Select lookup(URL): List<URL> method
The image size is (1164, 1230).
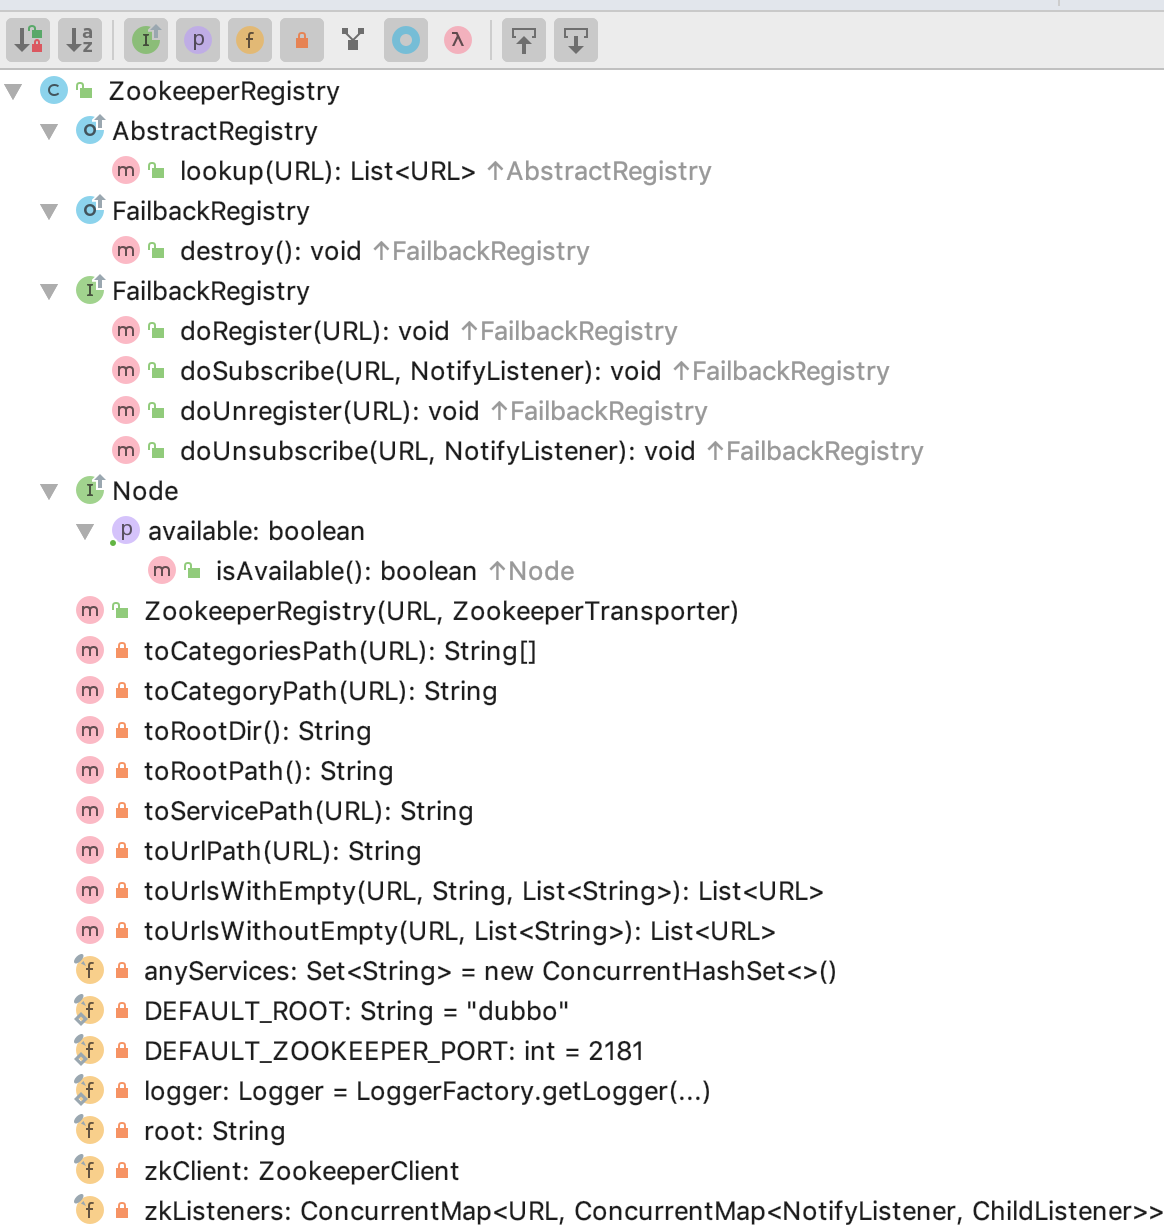(x=327, y=171)
